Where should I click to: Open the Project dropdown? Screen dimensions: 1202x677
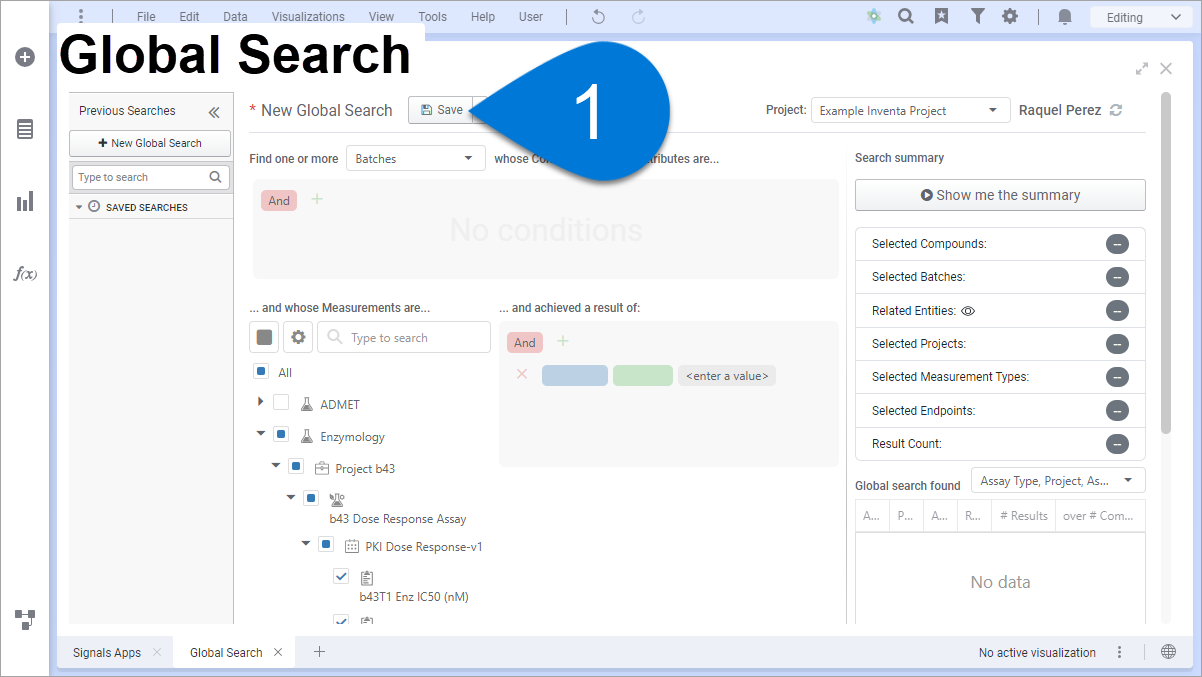pos(910,110)
